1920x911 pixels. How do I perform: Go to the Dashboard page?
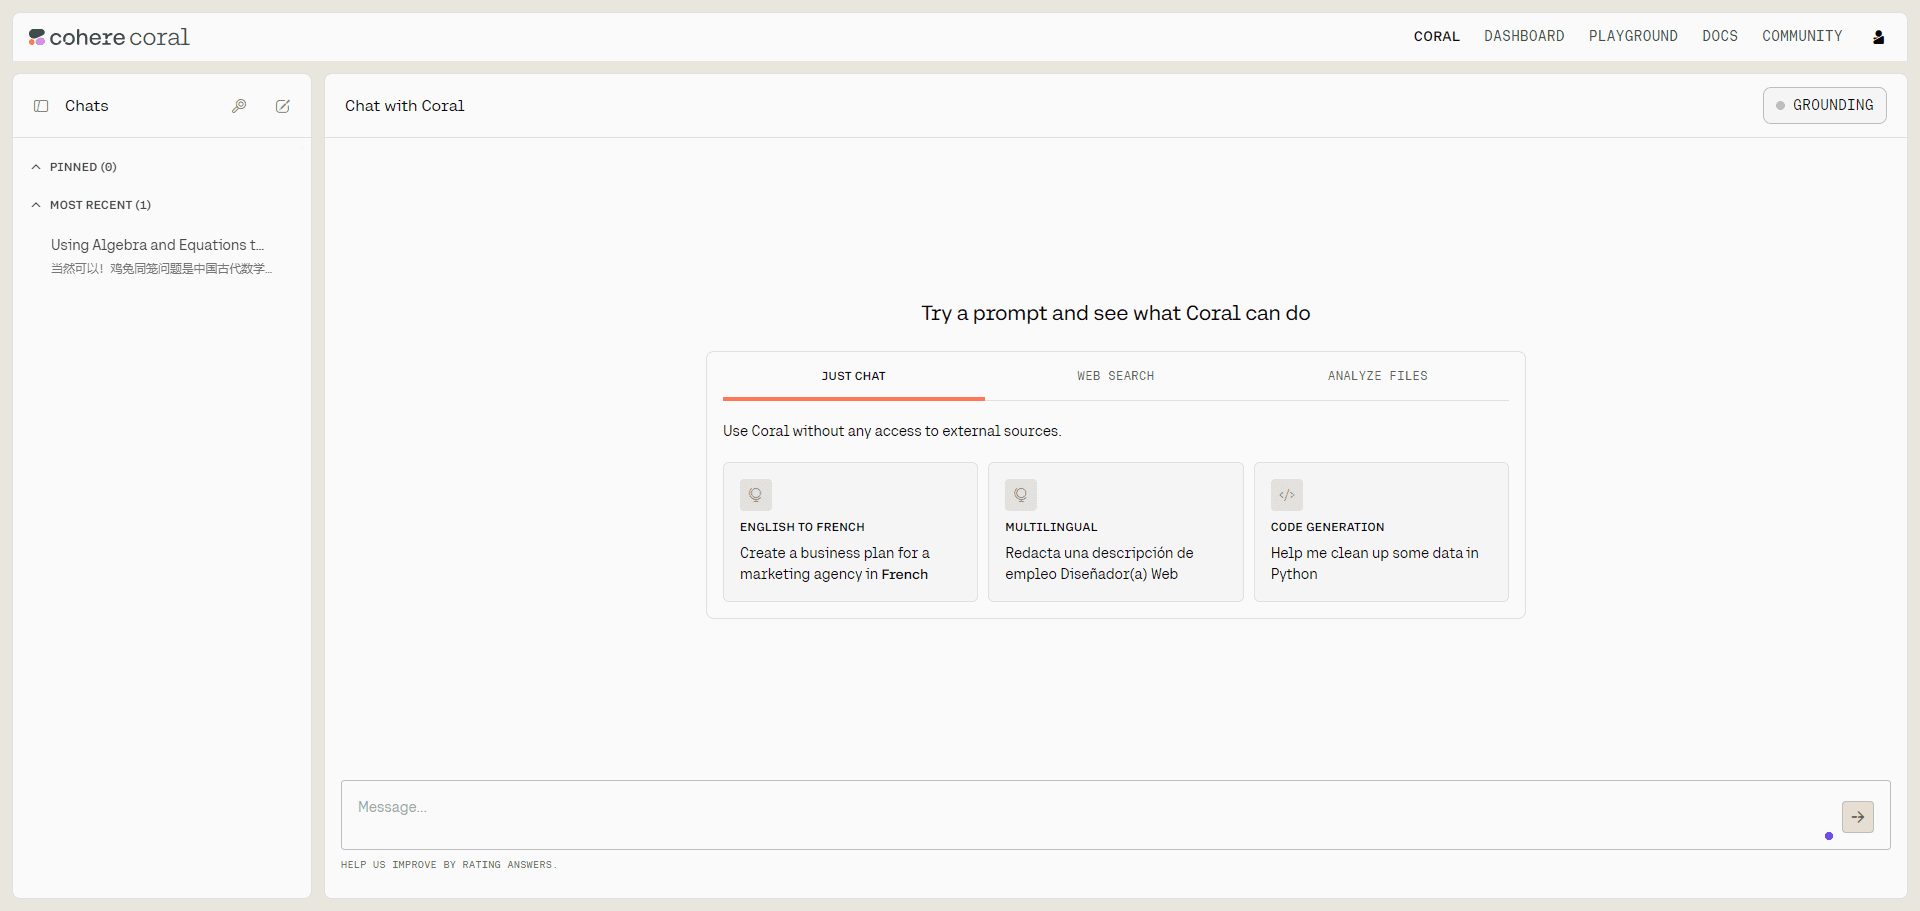(1524, 36)
